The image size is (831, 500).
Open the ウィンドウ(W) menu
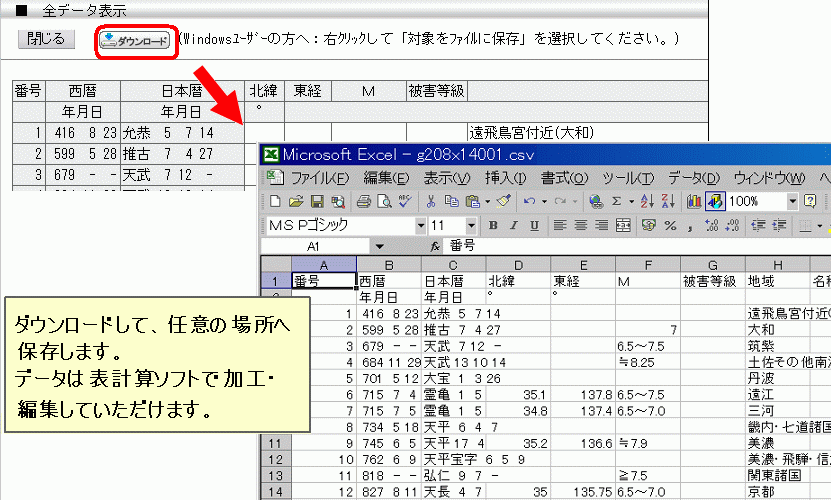tap(770, 178)
